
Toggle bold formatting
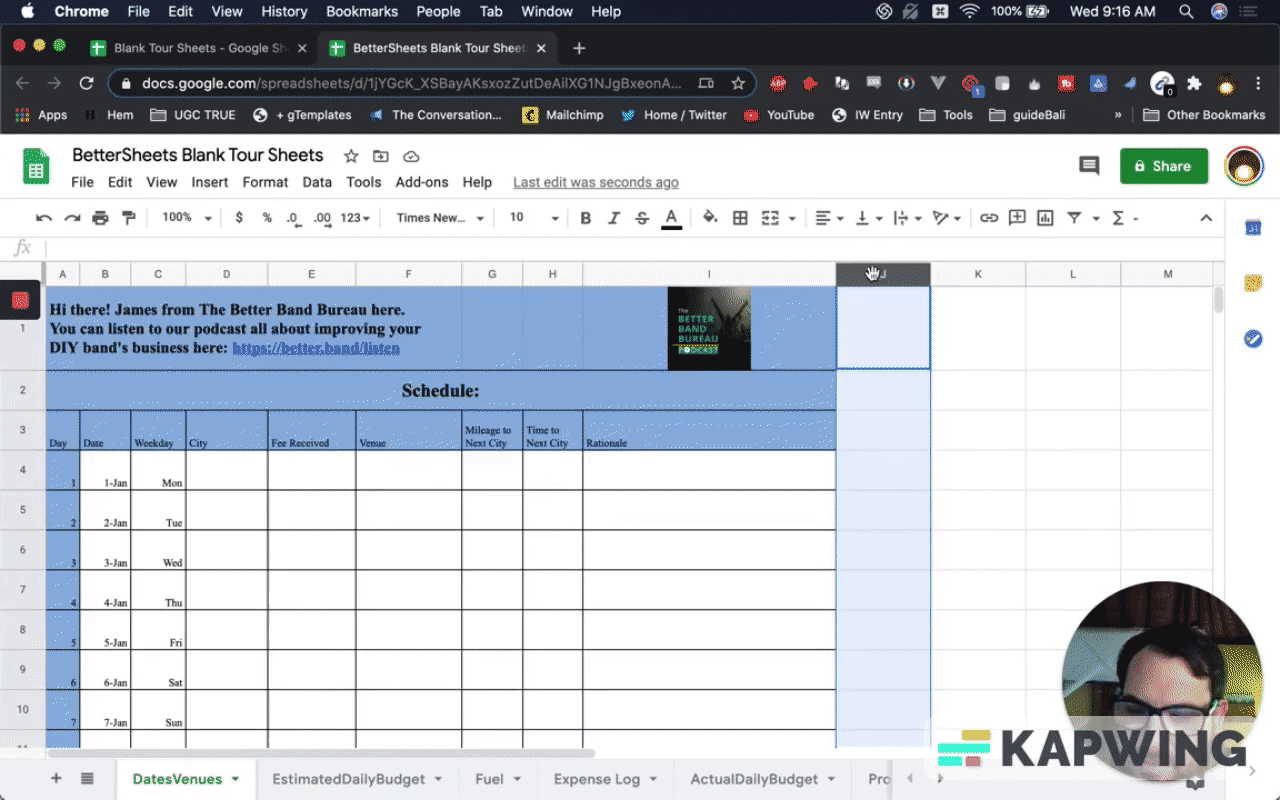click(586, 218)
